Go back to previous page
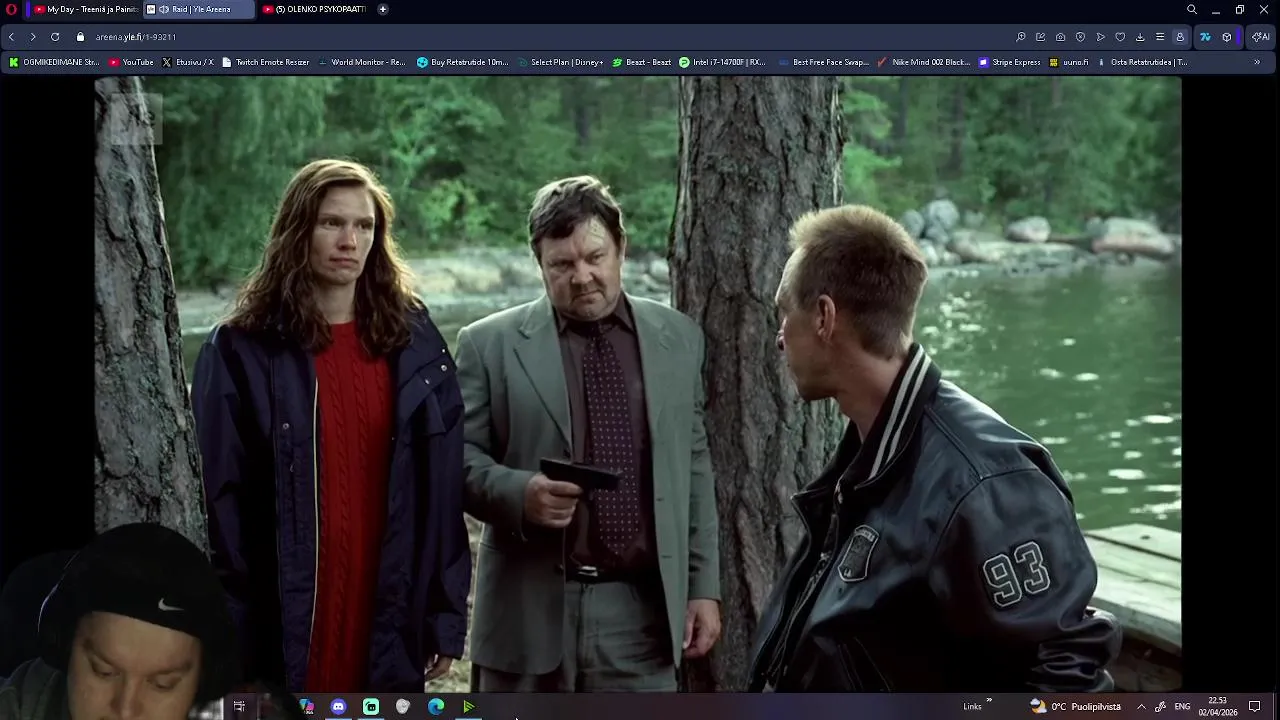This screenshot has height=720, width=1280. pyautogui.click(x=11, y=37)
